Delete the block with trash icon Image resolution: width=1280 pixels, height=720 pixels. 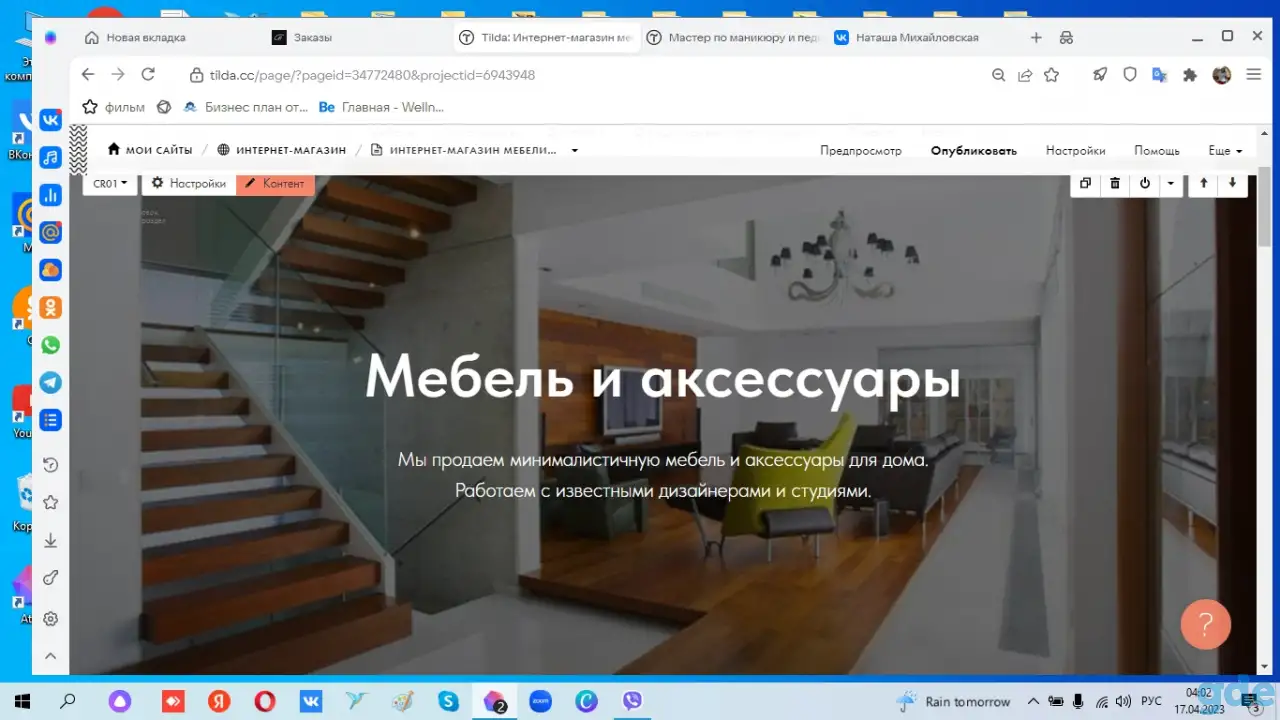1115,183
